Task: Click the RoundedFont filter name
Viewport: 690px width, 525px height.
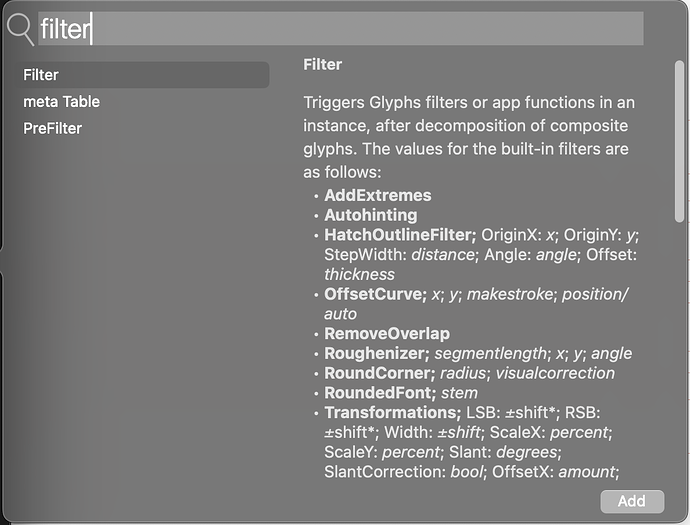Action: point(380,392)
